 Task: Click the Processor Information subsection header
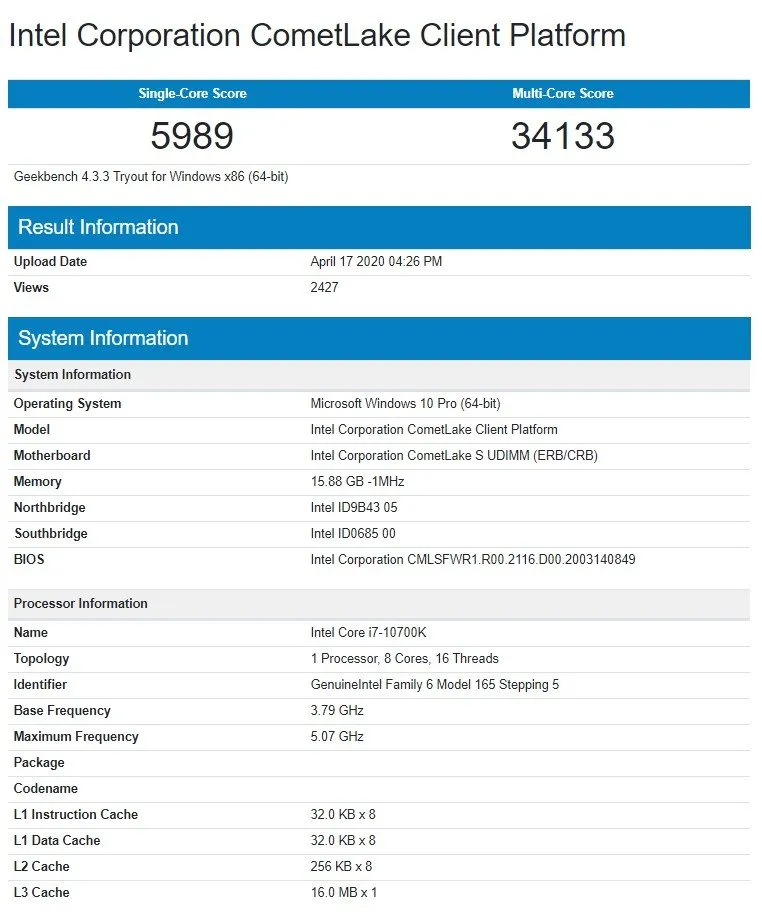[x=80, y=604]
